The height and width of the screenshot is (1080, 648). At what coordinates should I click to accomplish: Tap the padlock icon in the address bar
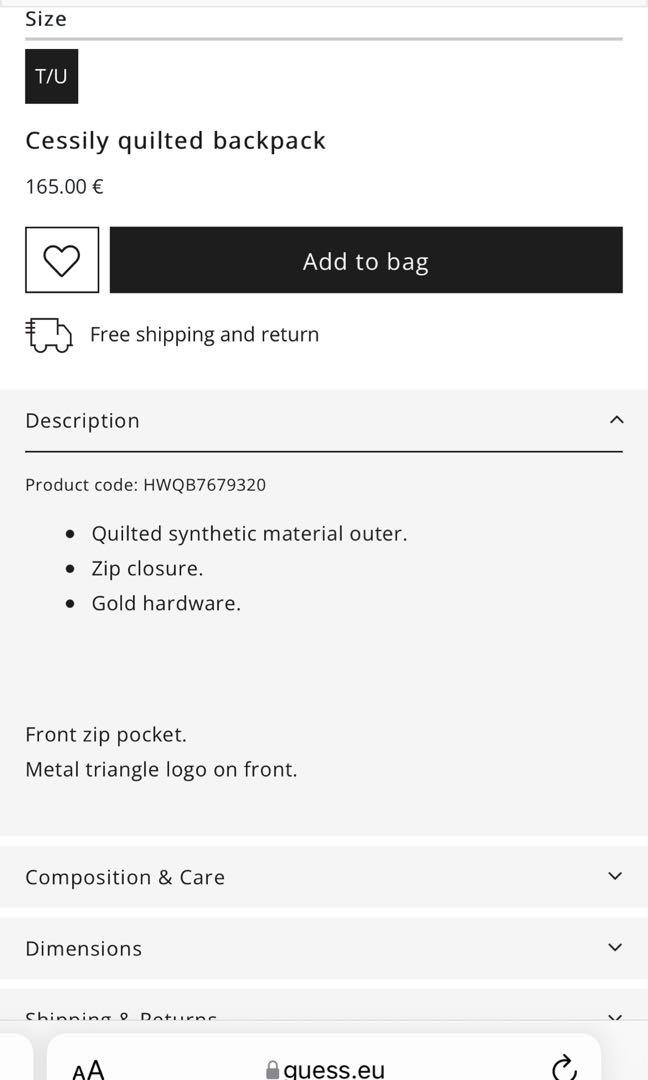(273, 1070)
